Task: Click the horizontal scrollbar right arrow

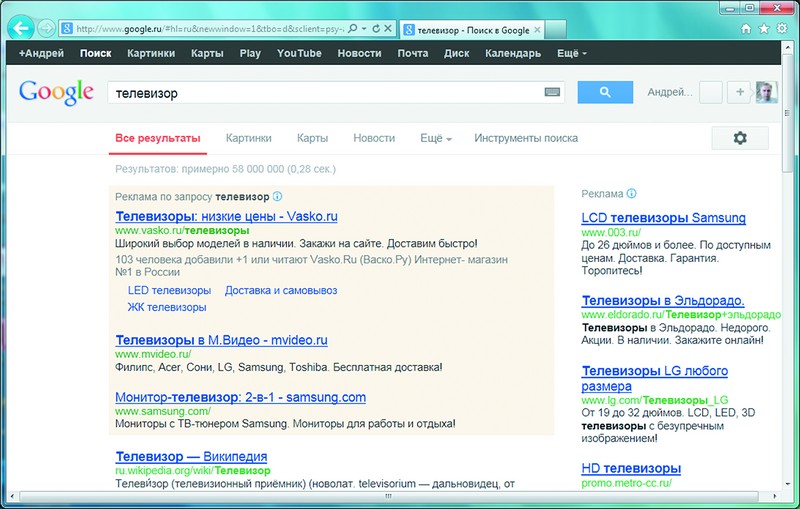Action: coord(774,496)
